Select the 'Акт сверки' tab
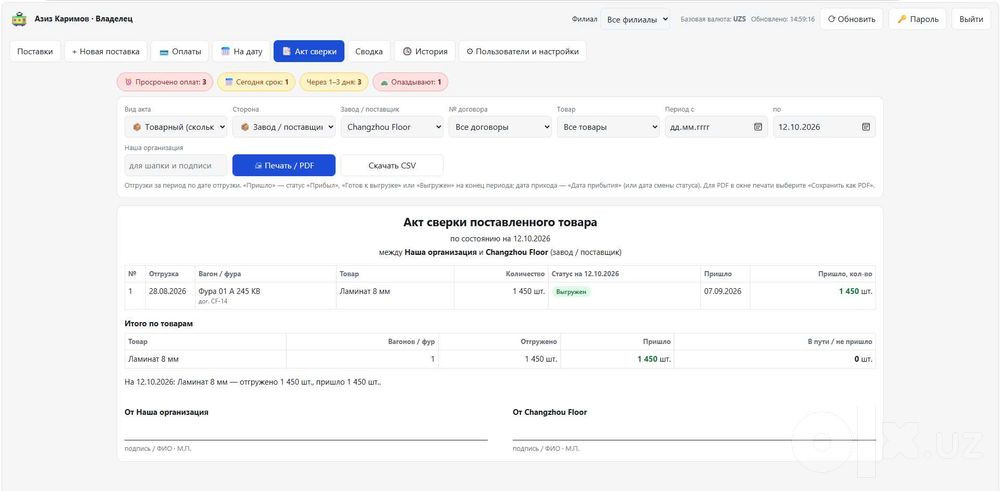This screenshot has width=1000, height=491. coord(309,52)
